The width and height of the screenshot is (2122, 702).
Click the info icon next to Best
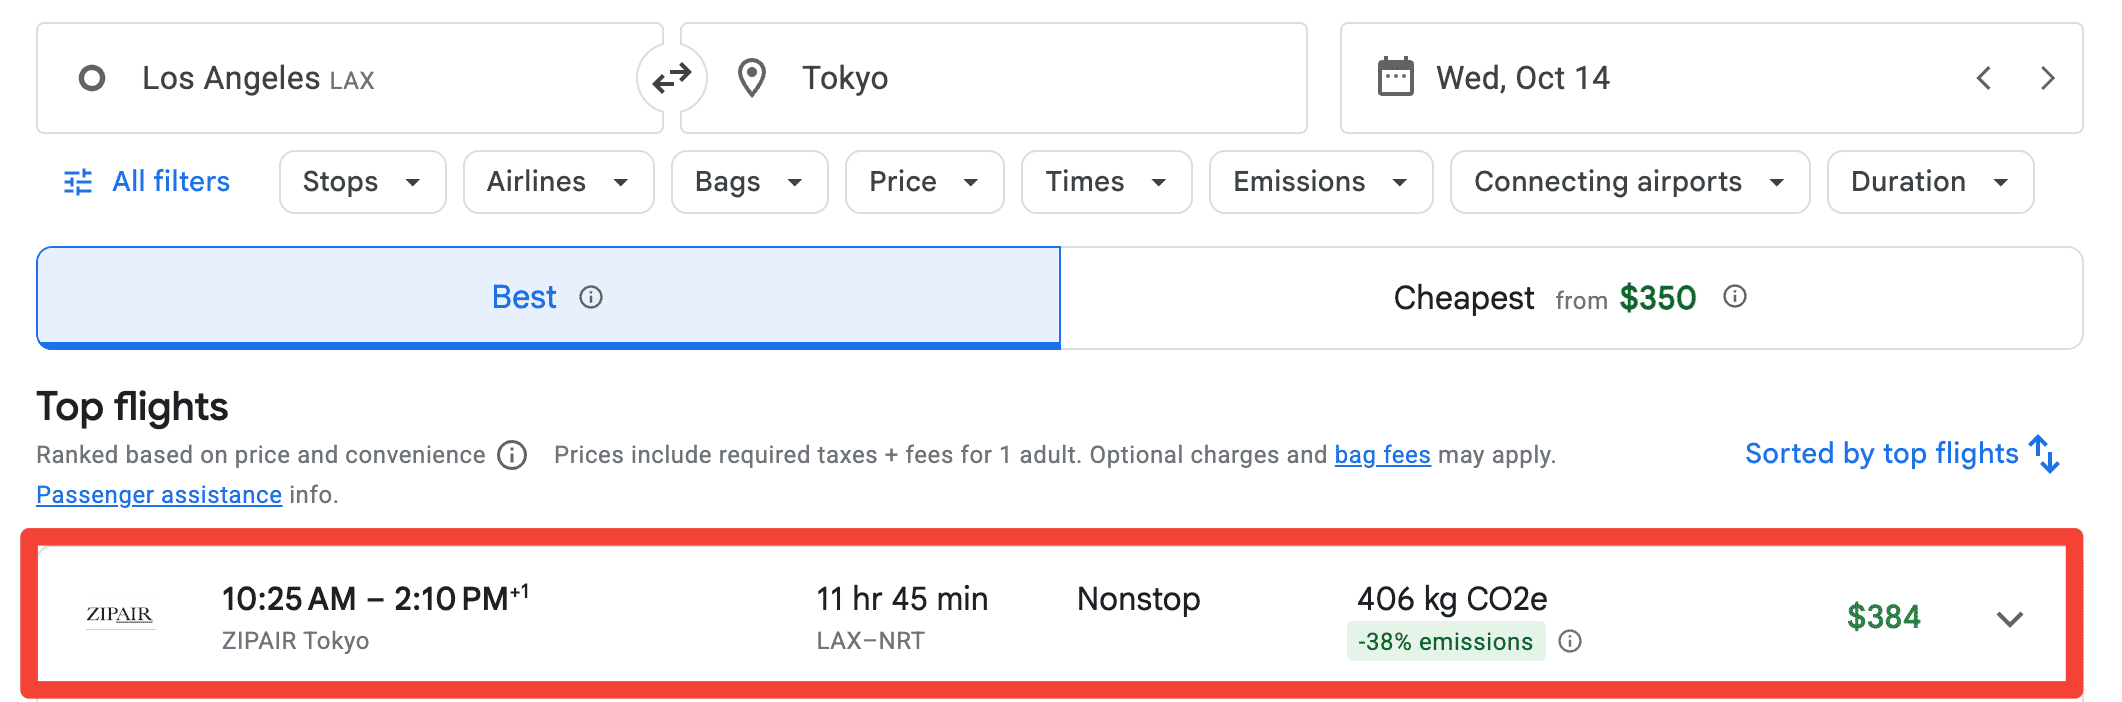[591, 297]
